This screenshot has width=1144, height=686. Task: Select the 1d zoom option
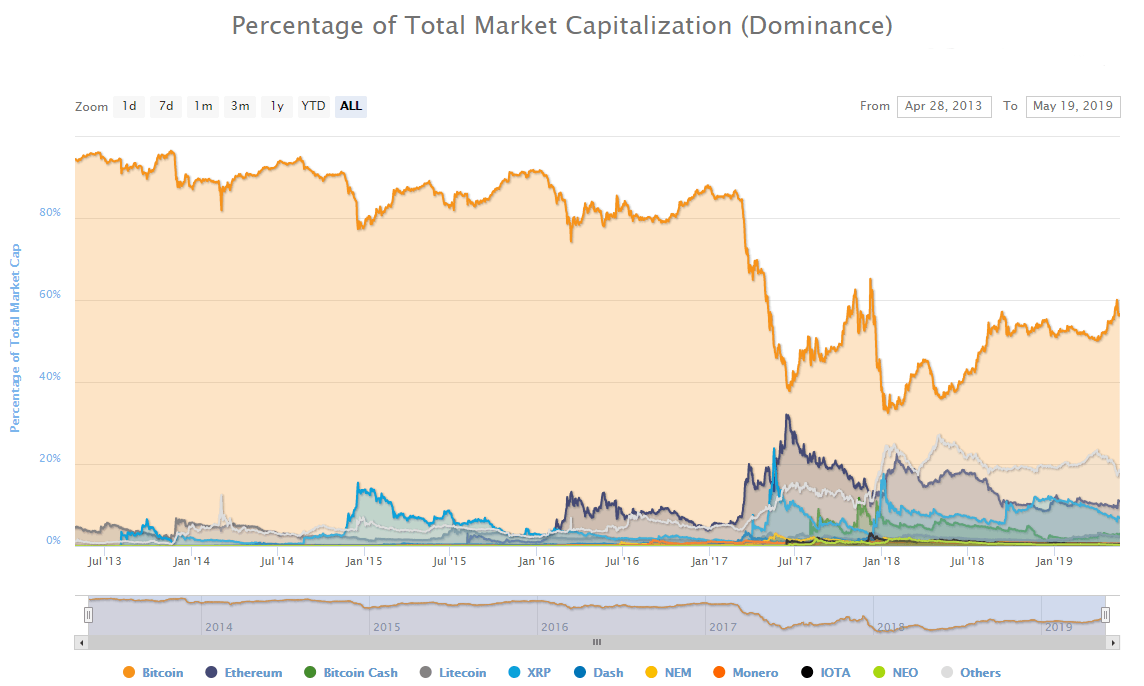pos(128,106)
